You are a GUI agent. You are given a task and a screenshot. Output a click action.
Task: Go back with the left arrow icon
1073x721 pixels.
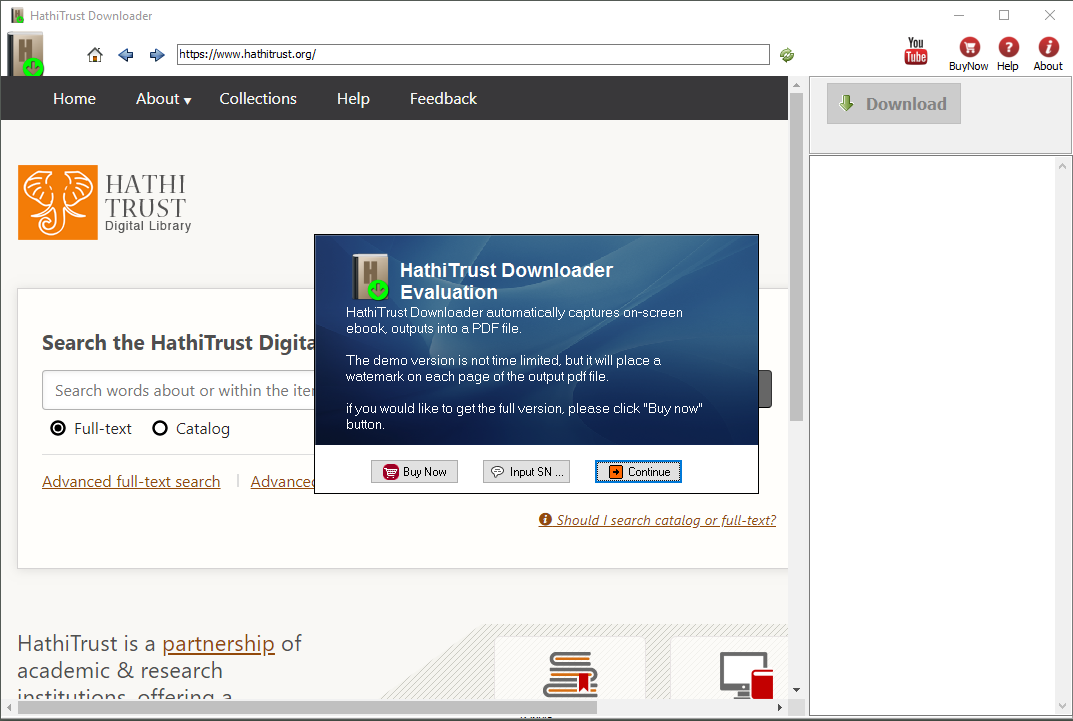[126, 55]
